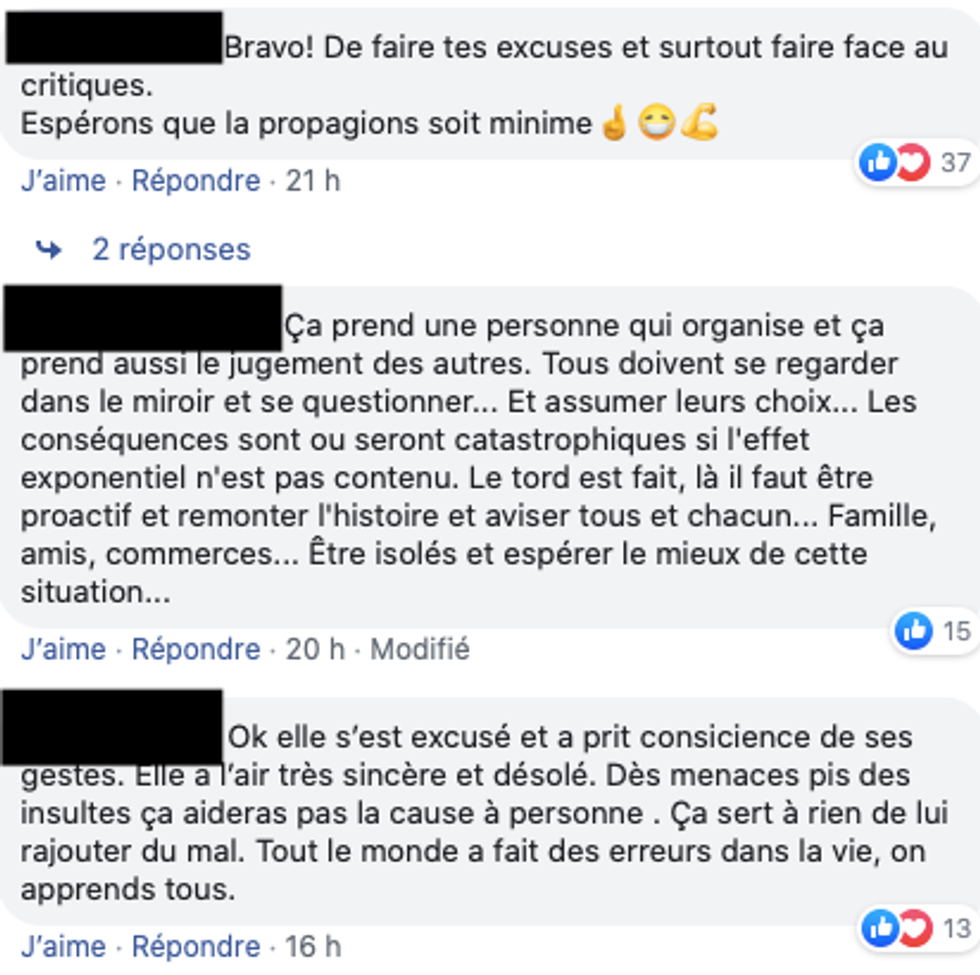The height and width of the screenshot is (975, 980).
Task: Expand the 2 réponses thread
Action: (x=171, y=249)
